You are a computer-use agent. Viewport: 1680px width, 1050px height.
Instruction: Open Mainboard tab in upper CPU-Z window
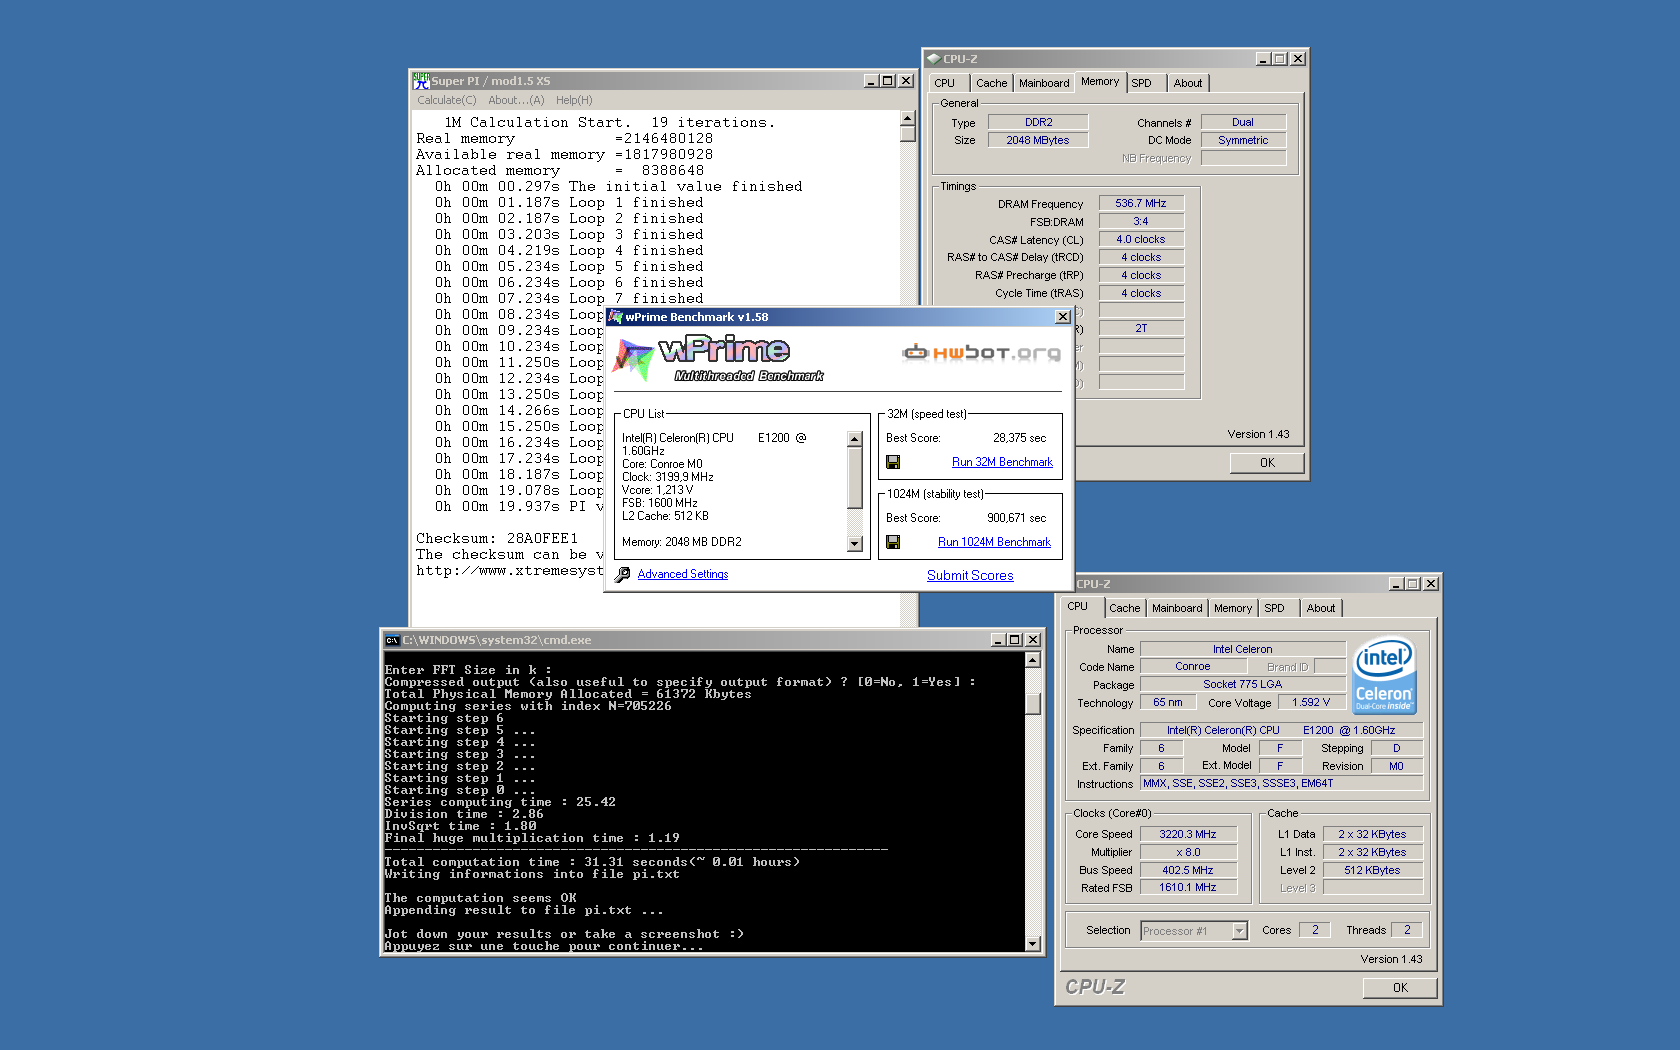tap(1044, 83)
